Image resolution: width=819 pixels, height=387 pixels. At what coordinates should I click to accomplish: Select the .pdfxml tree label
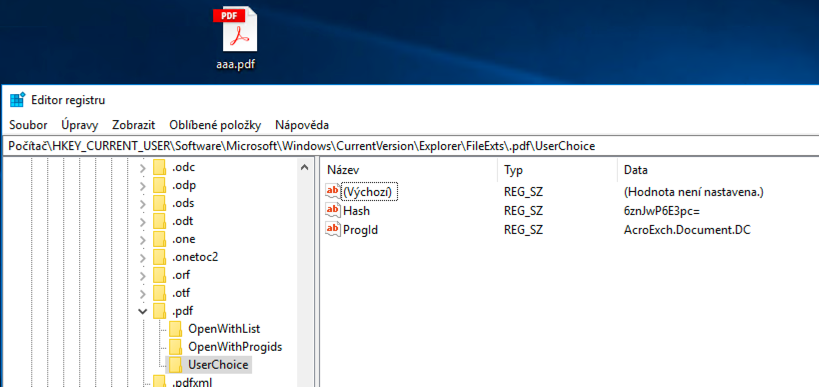[x=192, y=382]
